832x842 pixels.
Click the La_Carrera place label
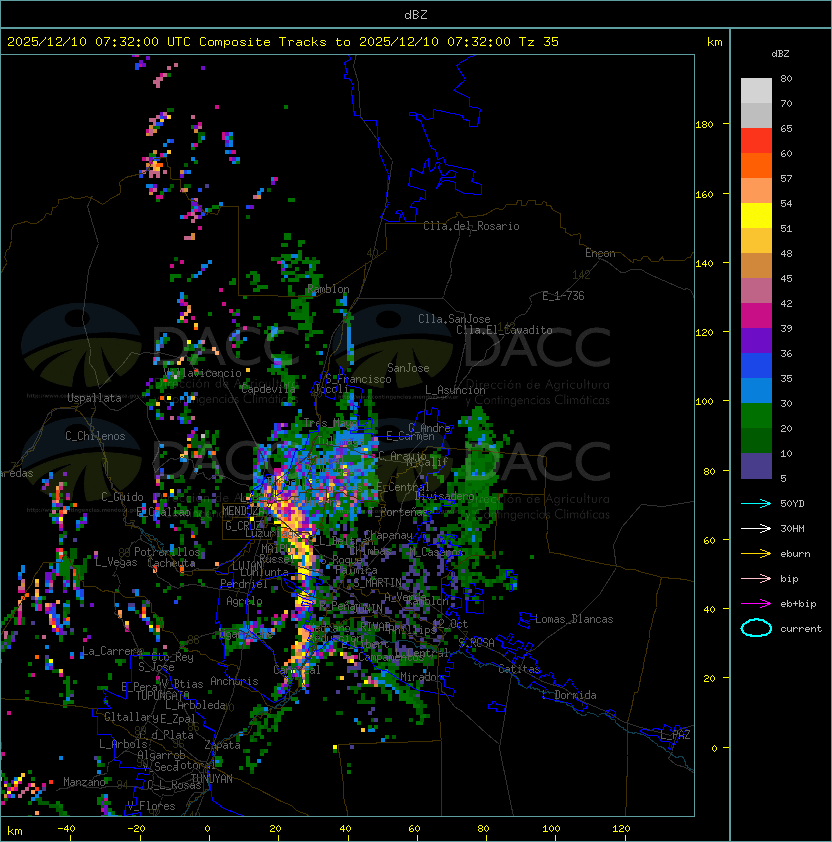pos(112,651)
